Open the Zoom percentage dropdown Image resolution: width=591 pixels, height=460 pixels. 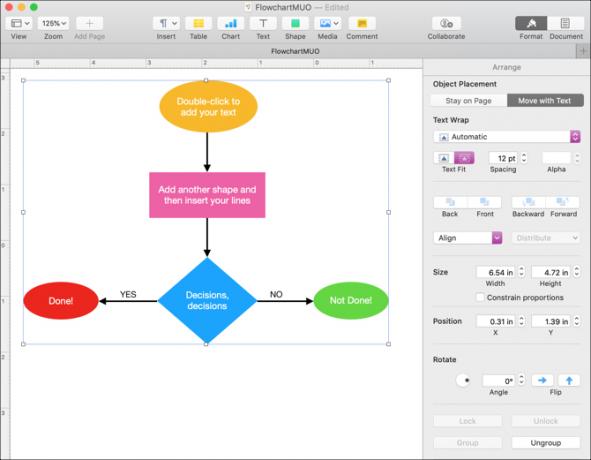pos(54,23)
